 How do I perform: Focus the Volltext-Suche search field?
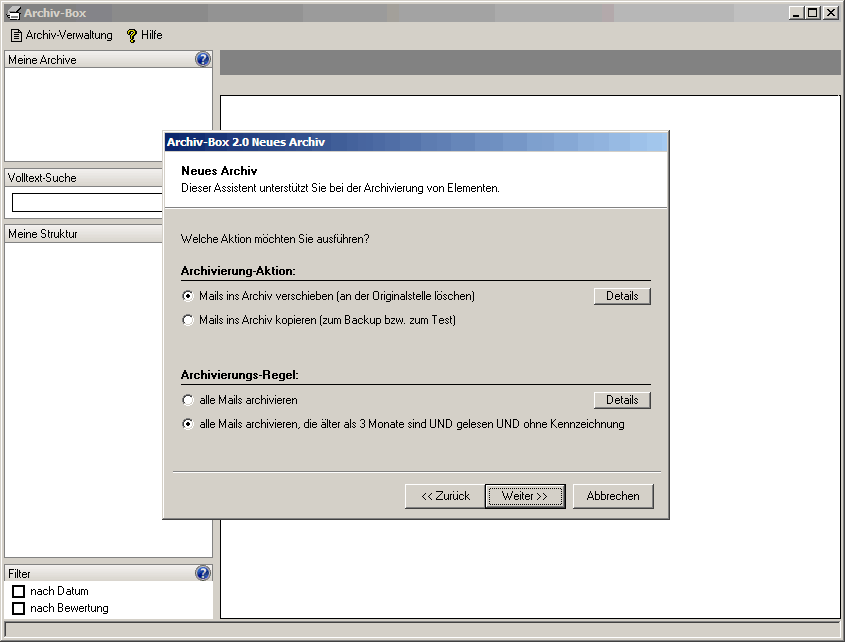tap(87, 203)
